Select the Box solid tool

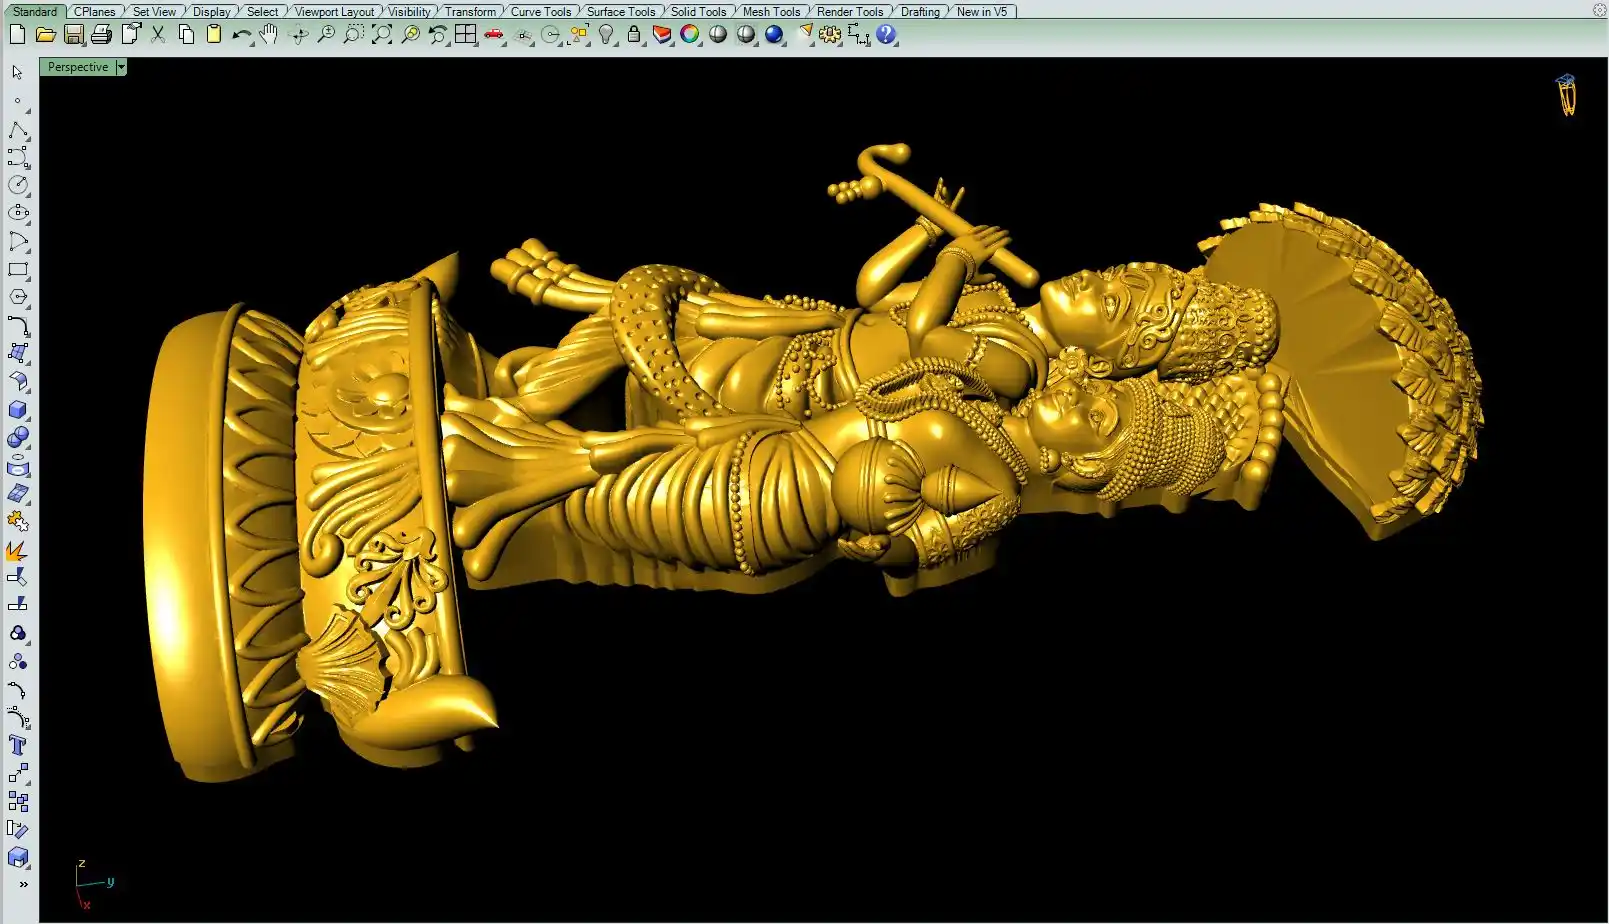17,410
